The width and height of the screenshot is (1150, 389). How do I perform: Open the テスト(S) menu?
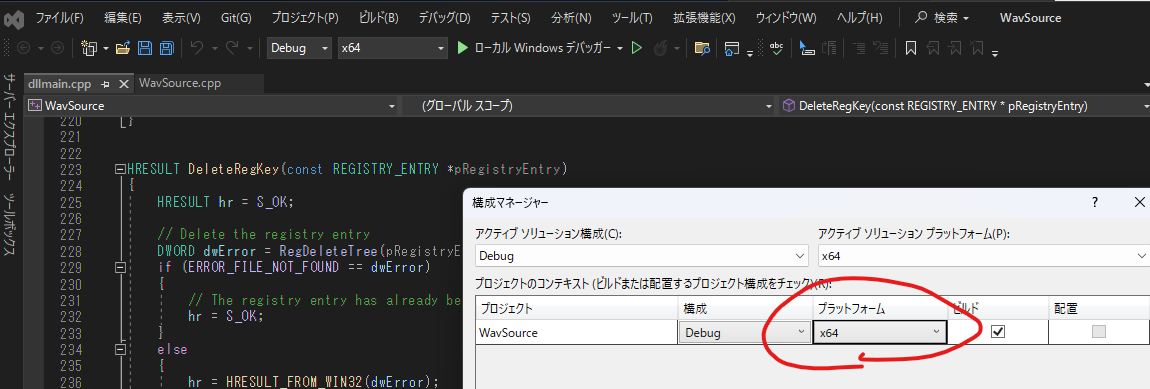coord(510,18)
